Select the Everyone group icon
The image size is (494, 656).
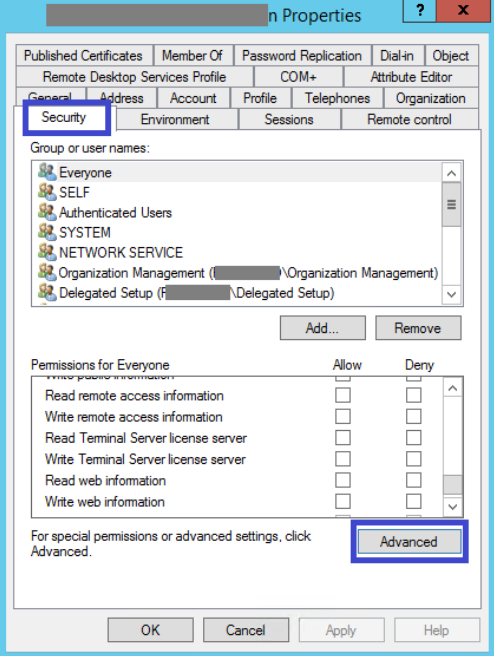47,172
